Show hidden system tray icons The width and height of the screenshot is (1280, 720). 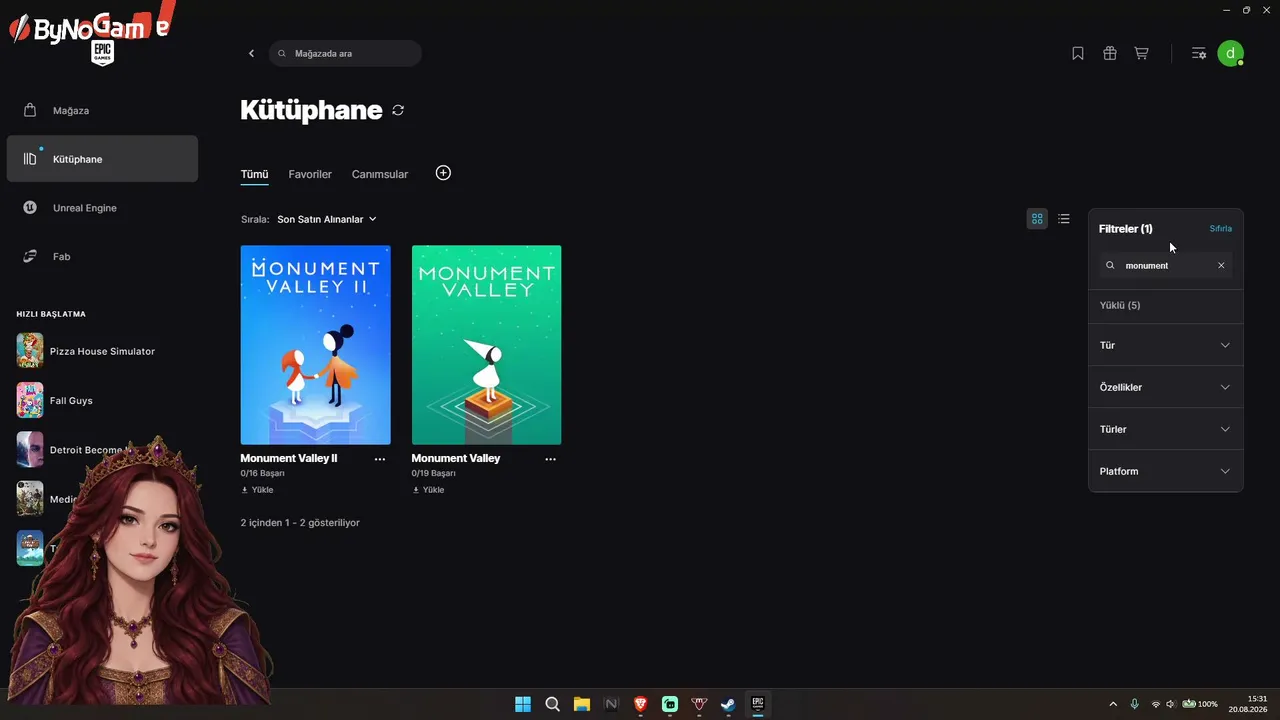(1113, 704)
